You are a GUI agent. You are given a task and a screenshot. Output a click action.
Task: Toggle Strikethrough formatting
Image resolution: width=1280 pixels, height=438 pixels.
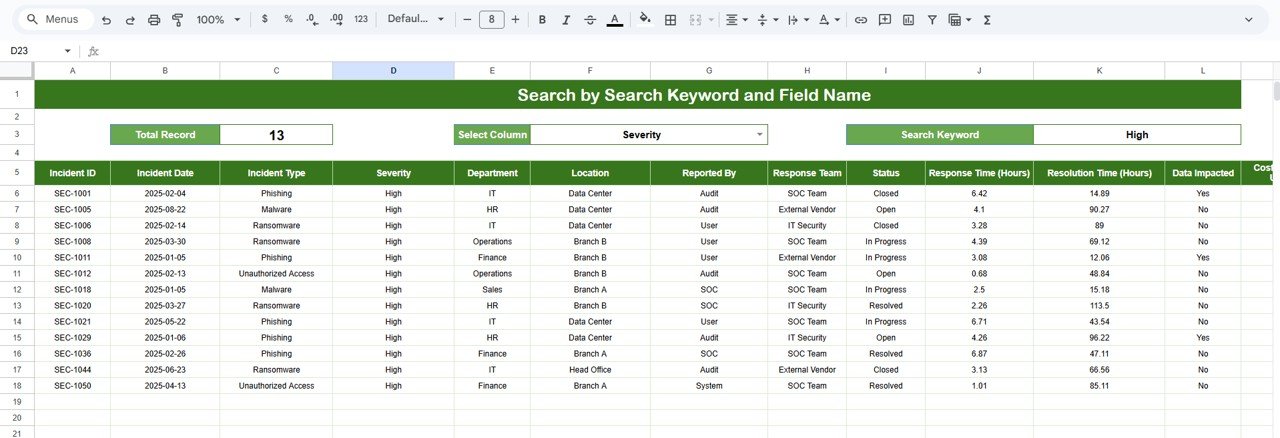tap(590, 20)
